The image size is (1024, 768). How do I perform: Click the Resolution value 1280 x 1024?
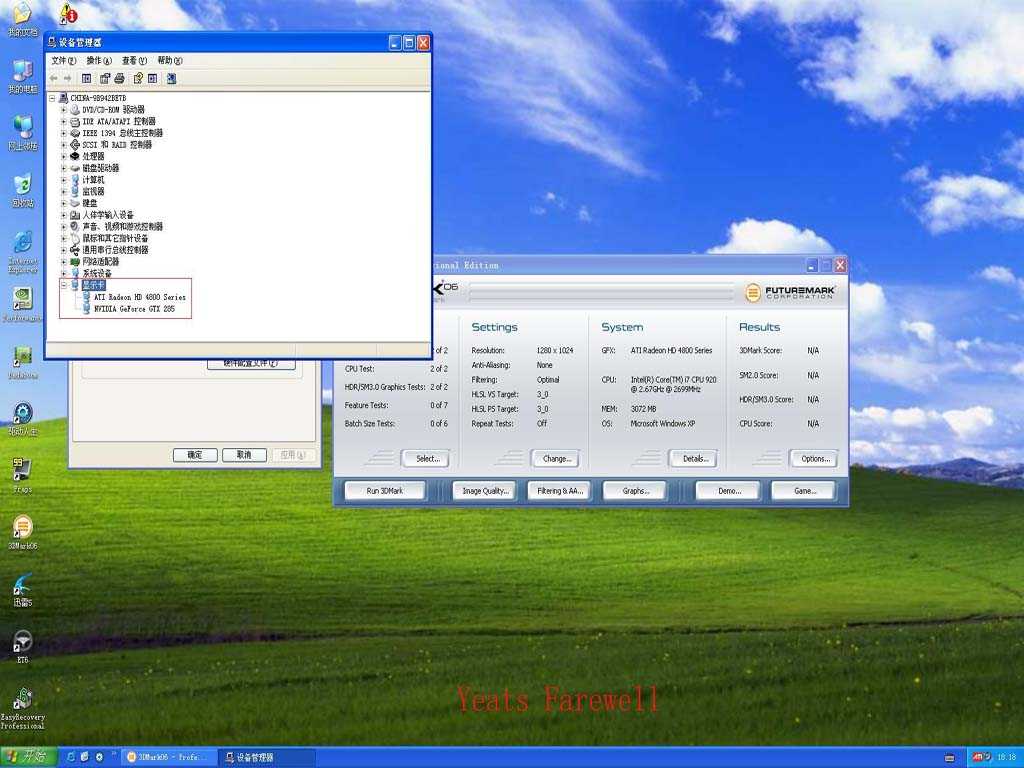tap(554, 351)
